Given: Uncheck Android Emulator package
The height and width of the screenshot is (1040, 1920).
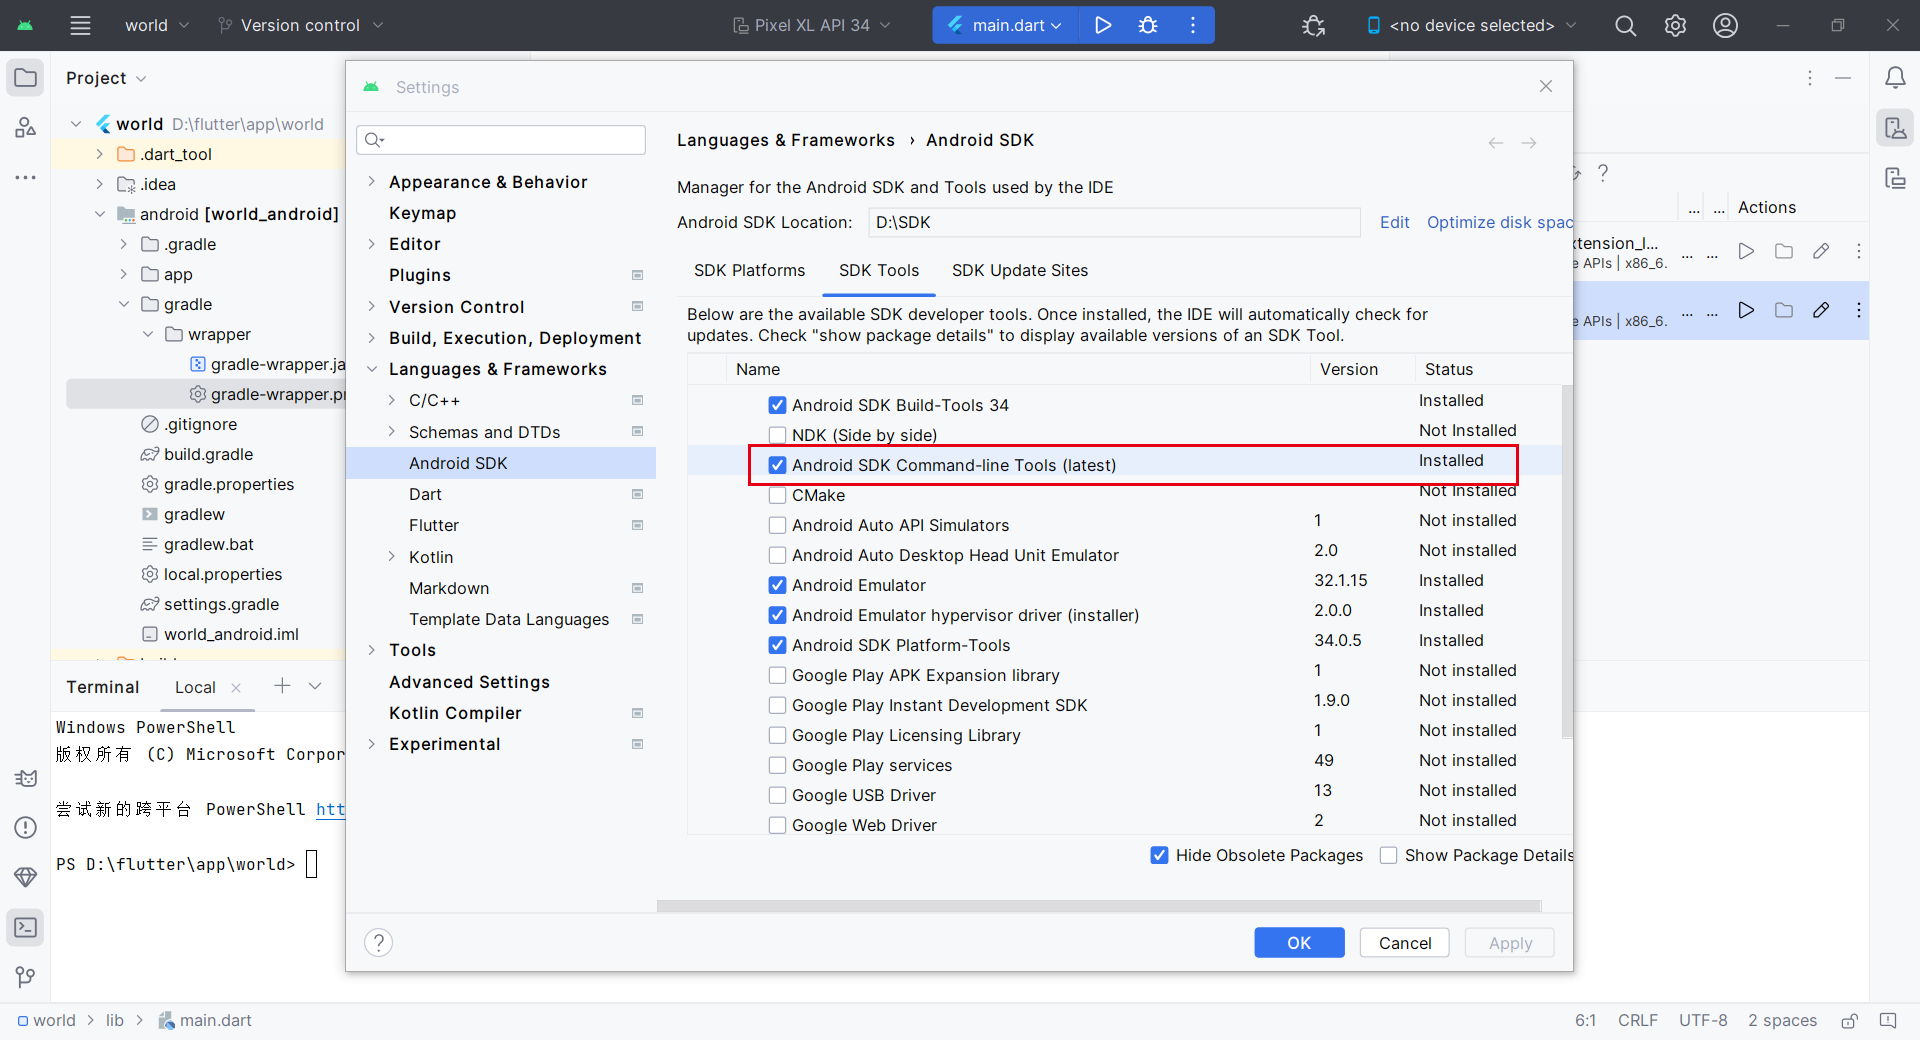Looking at the screenshot, I should [777, 585].
